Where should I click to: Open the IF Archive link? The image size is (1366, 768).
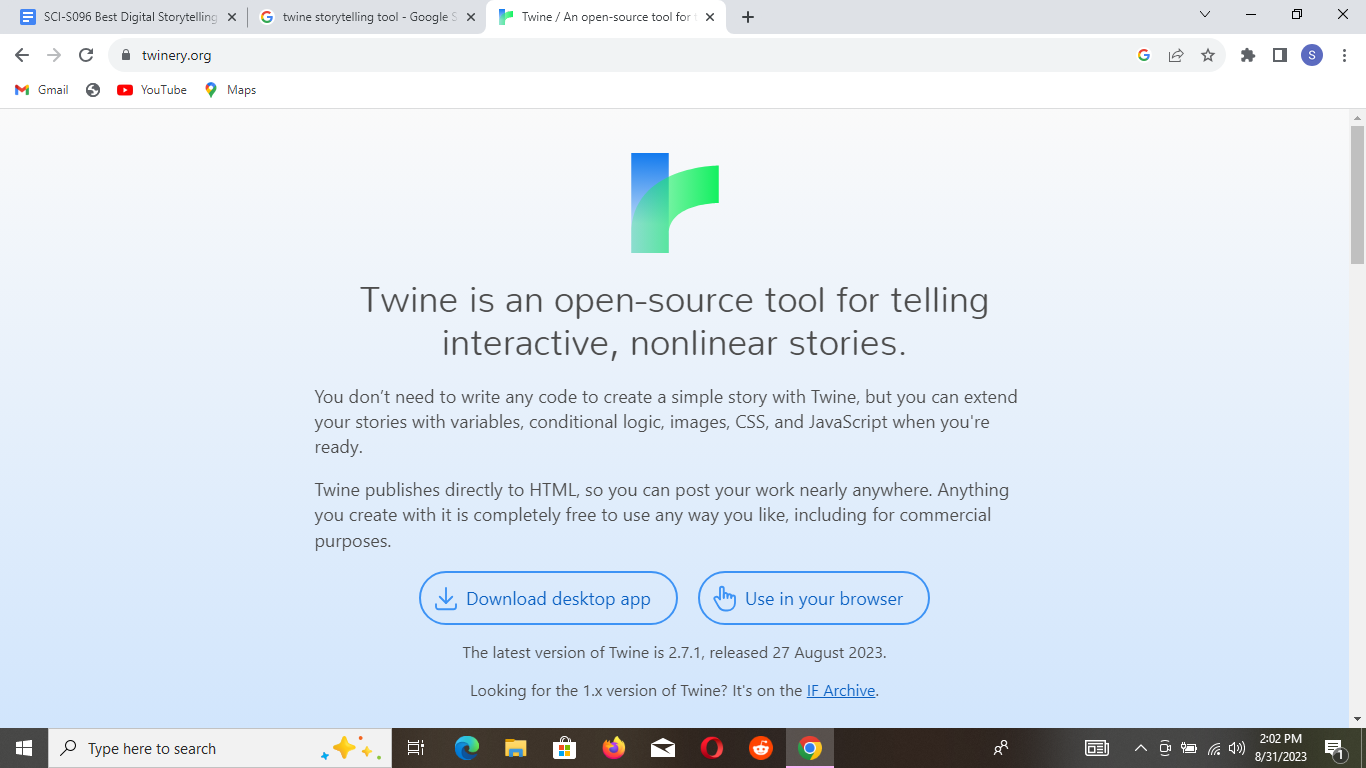(840, 690)
